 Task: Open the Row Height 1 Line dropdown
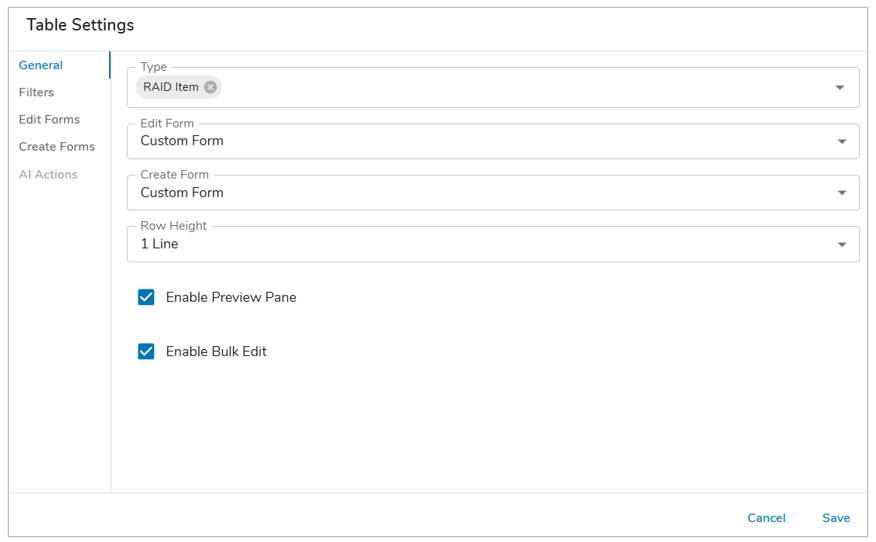tap(493, 244)
